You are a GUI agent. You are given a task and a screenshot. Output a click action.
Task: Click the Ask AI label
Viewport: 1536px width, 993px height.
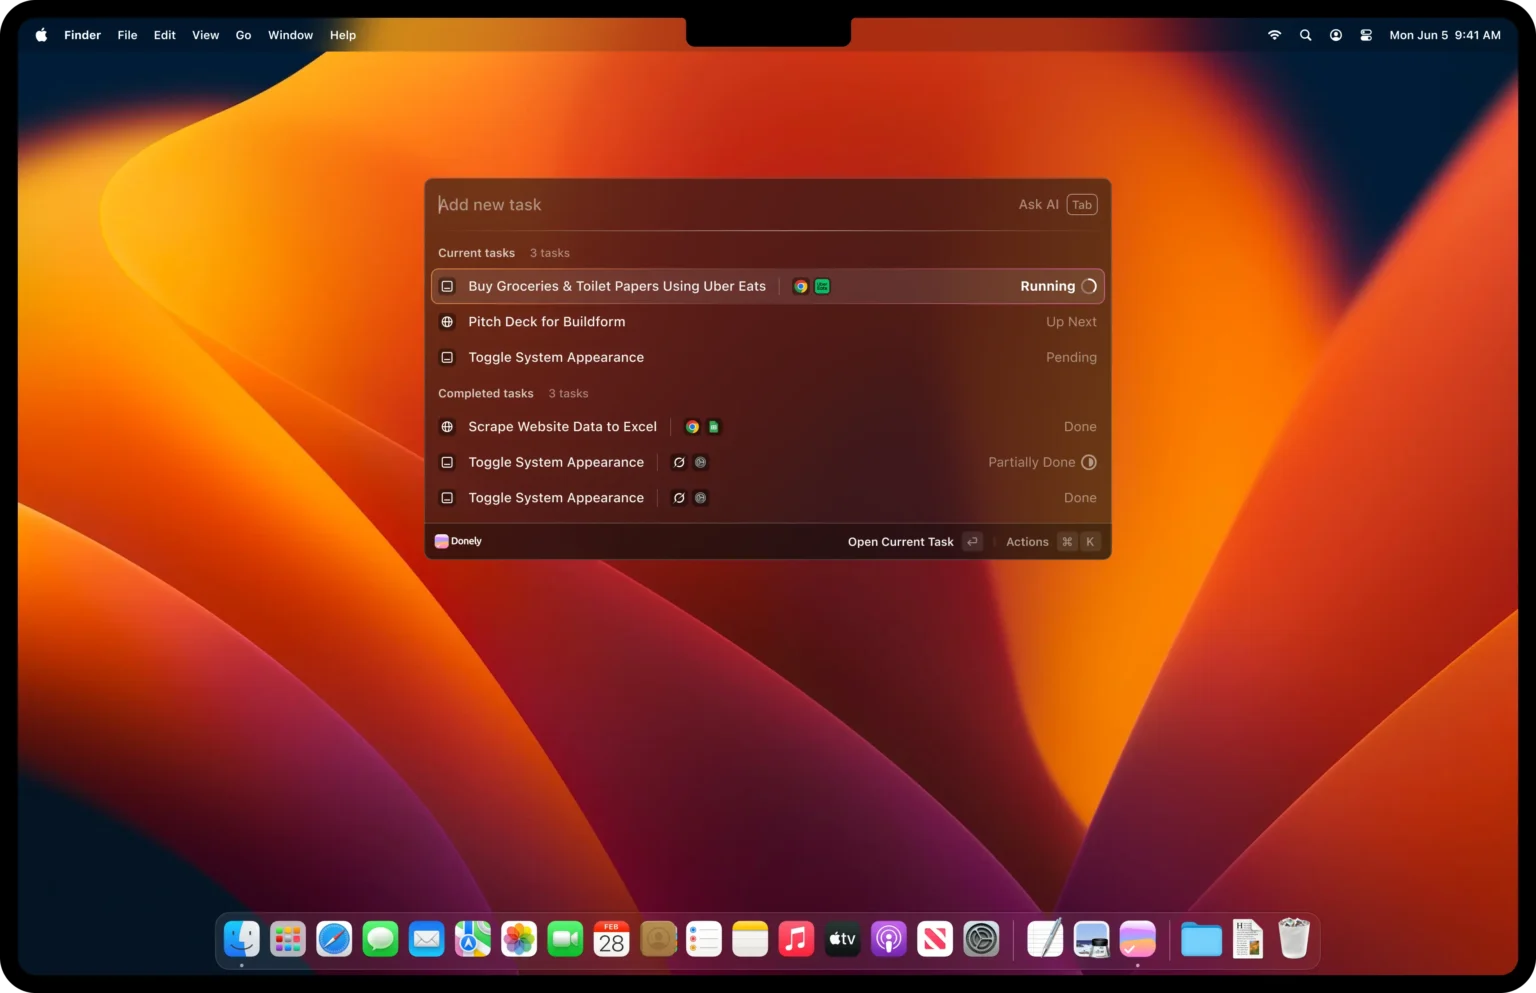pyautogui.click(x=1038, y=204)
